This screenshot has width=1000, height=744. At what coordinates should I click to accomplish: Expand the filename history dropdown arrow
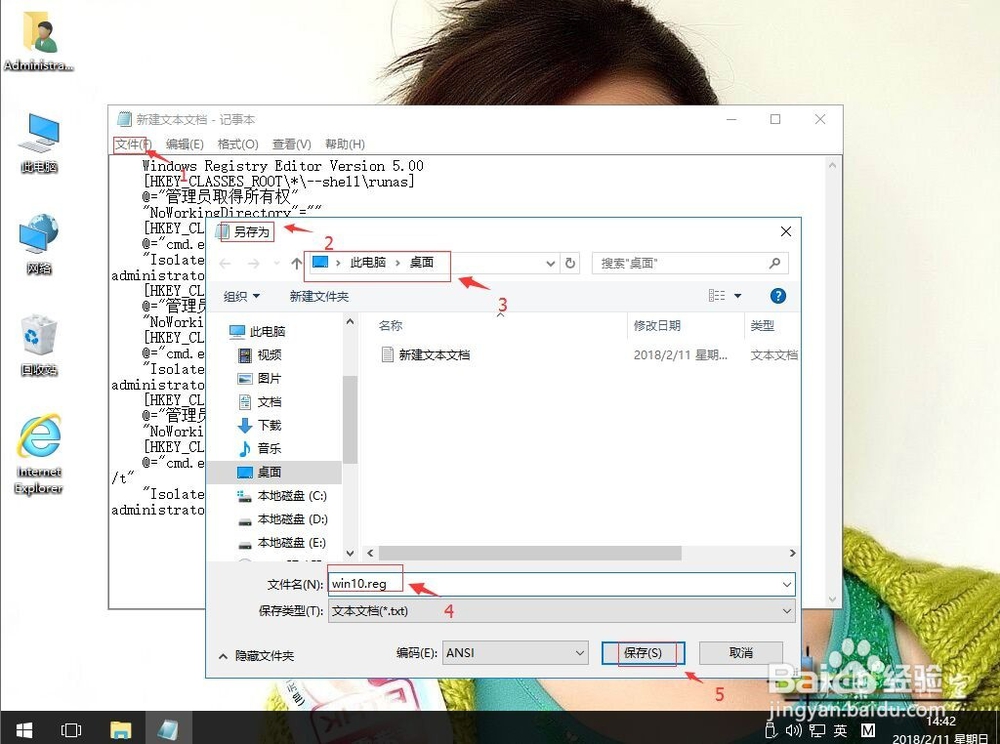(786, 584)
